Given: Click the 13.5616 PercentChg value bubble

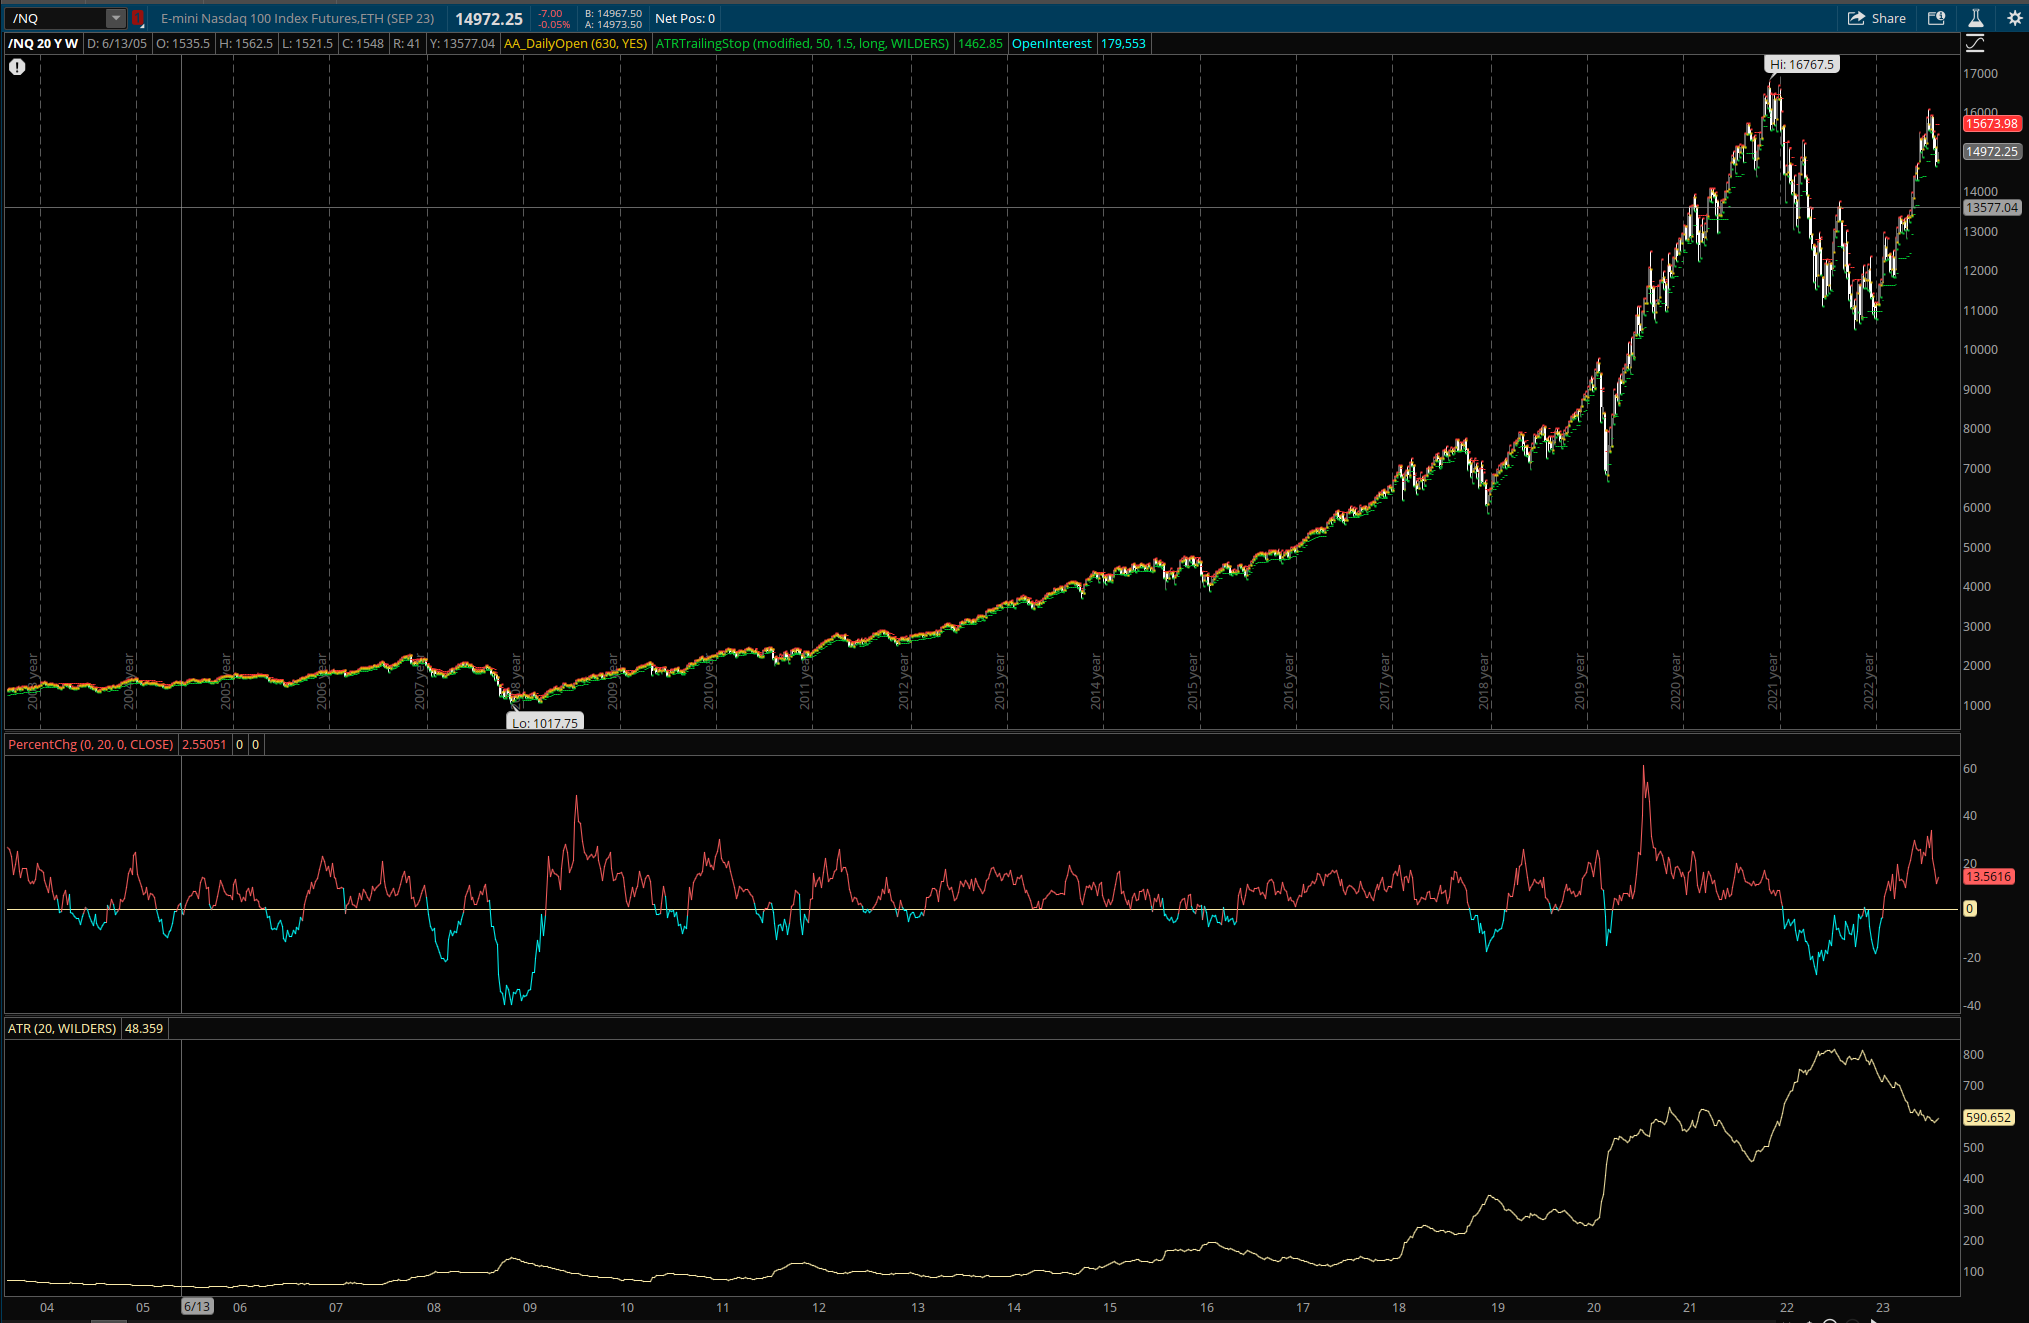Looking at the screenshot, I should (1989, 877).
